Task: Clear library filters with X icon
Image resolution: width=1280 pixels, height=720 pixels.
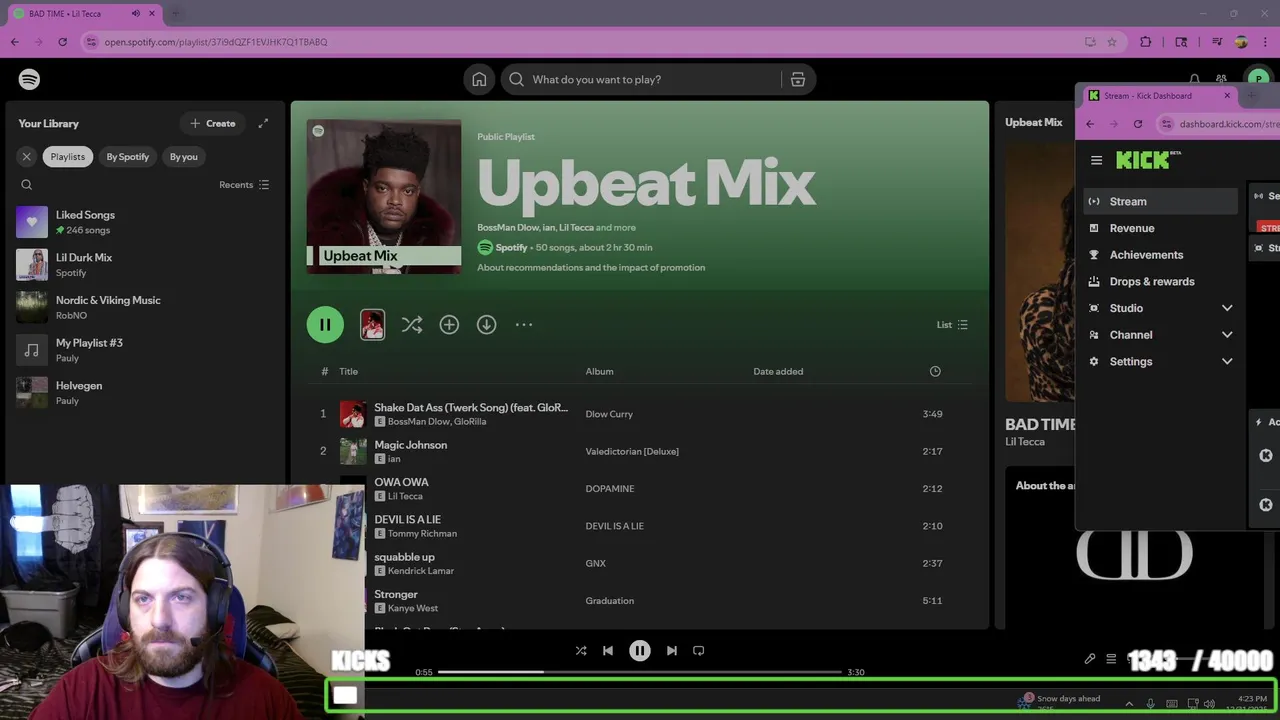Action: click(27, 156)
